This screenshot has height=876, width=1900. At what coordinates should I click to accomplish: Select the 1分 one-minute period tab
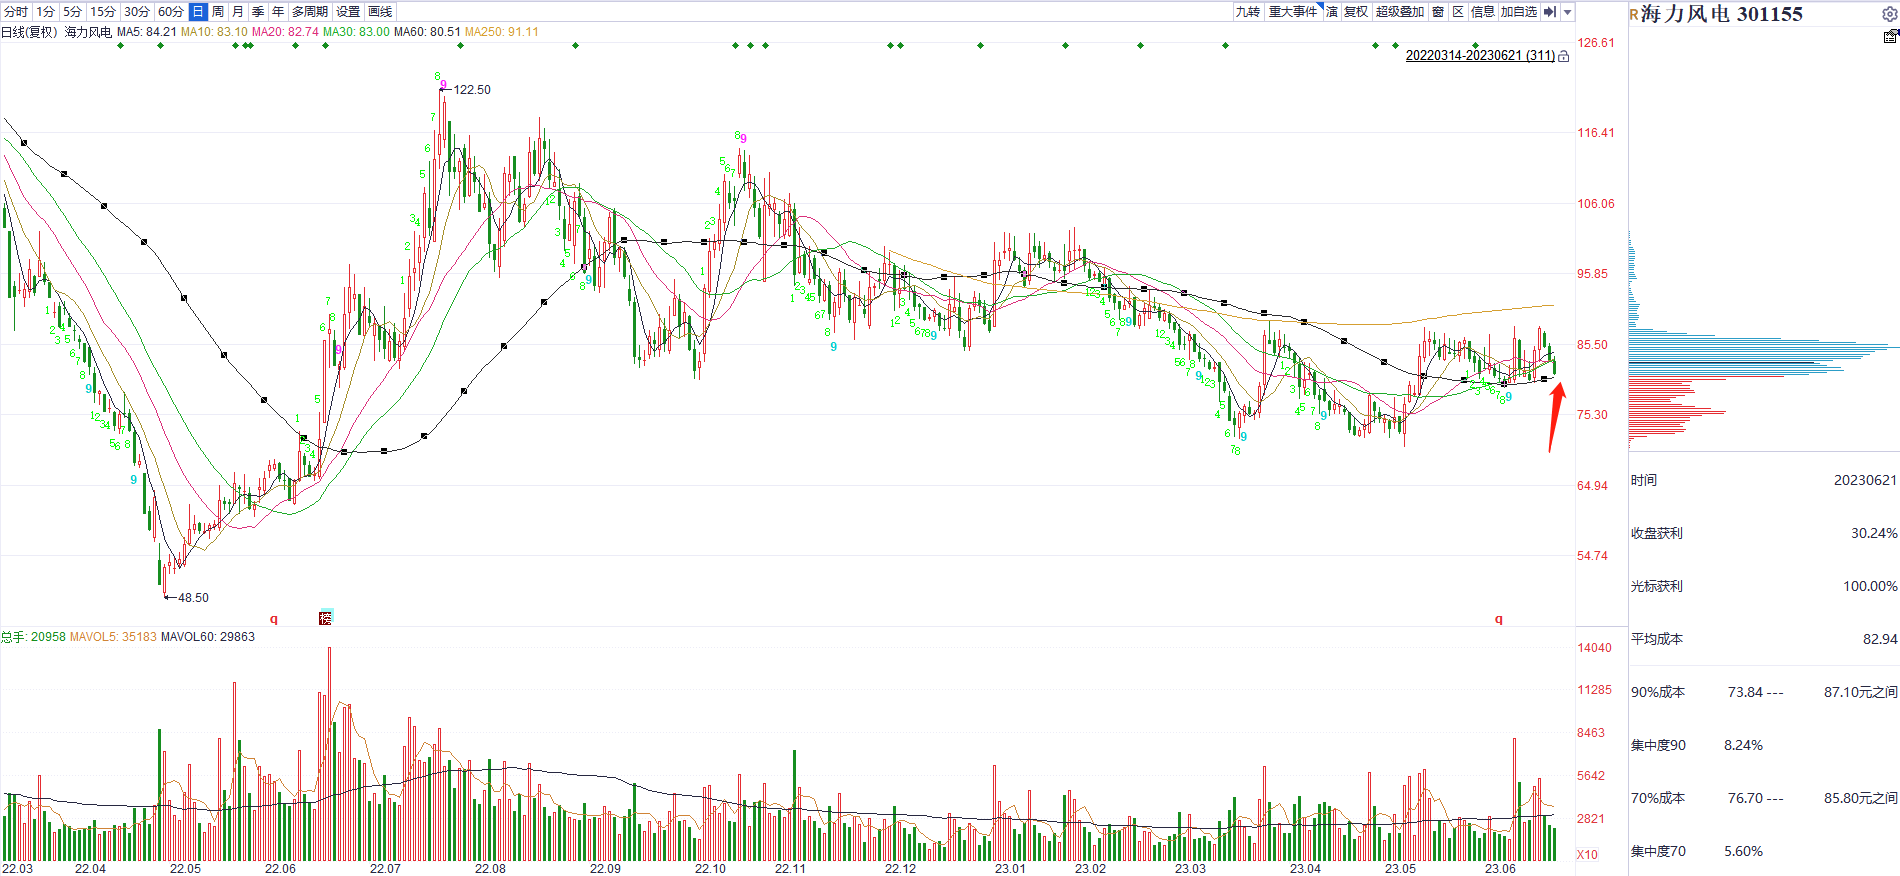45,12
